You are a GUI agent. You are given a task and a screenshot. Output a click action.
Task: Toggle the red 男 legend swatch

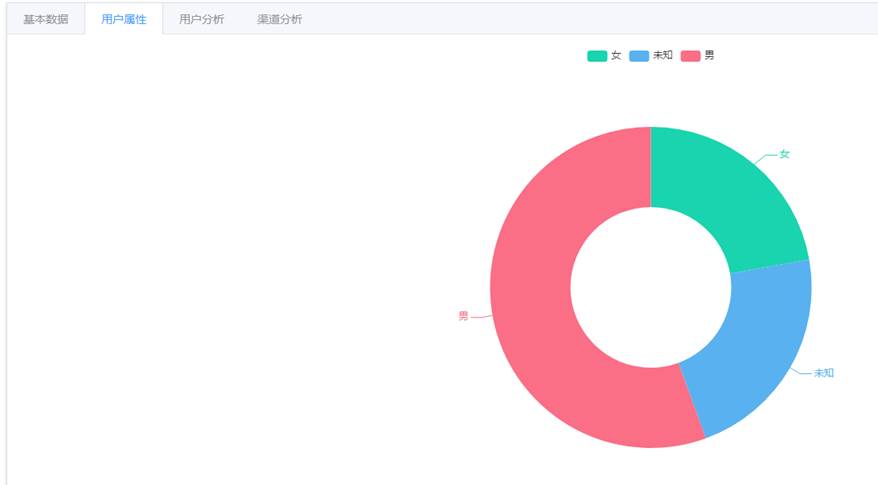(x=690, y=55)
